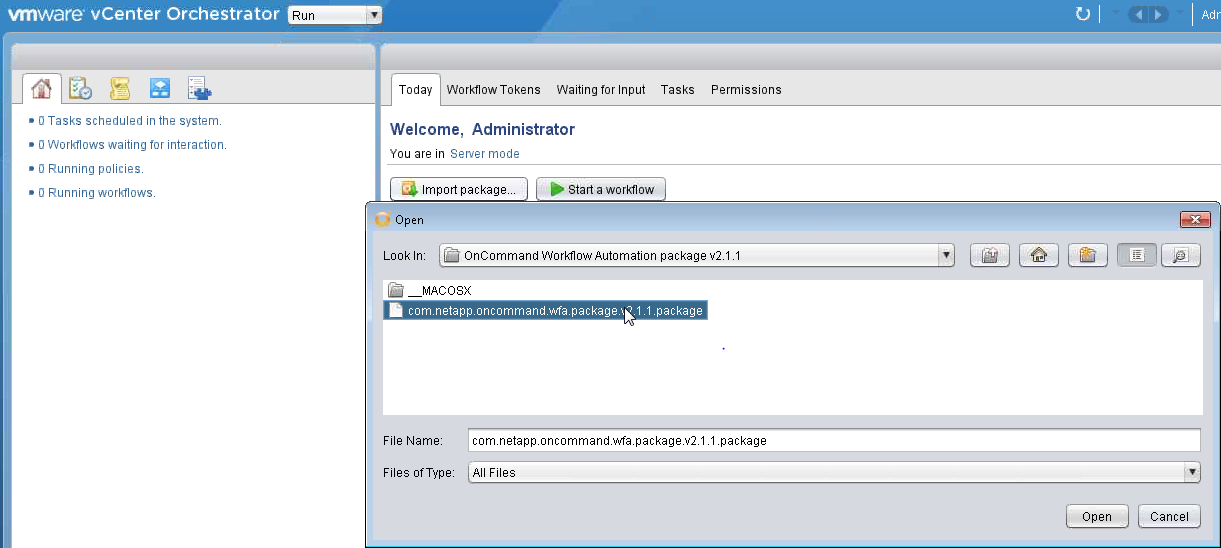Expand the Files of Type dropdown
The height and width of the screenshot is (548, 1221).
point(1192,472)
